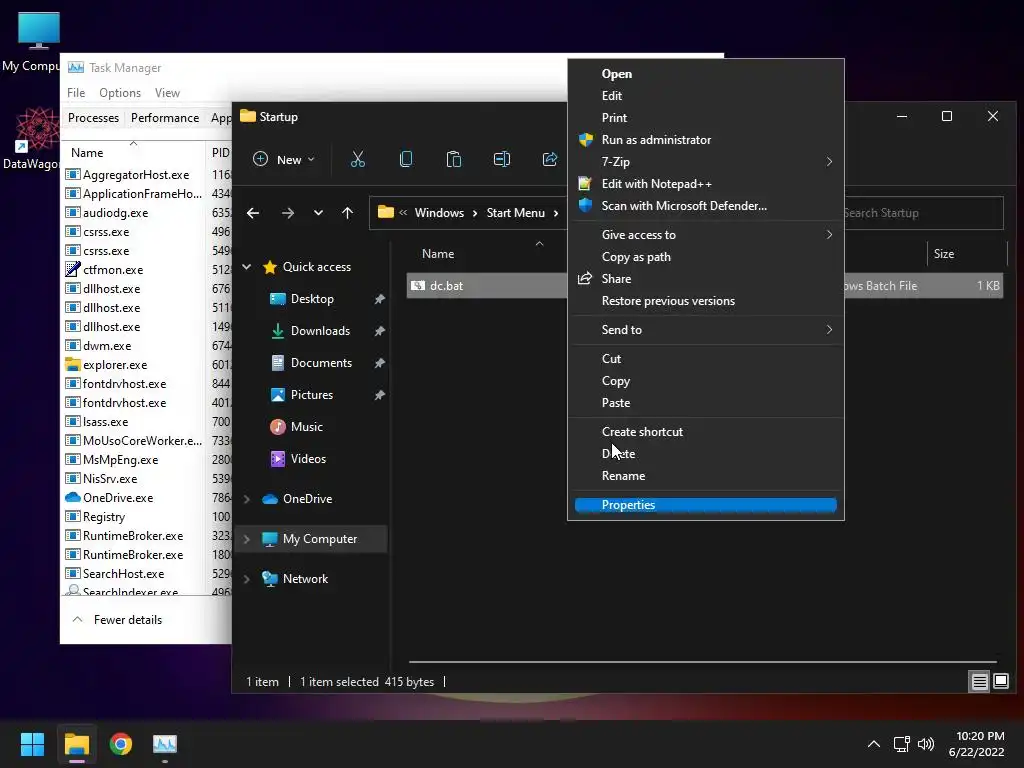The height and width of the screenshot is (768, 1024).
Task: Sort by Size column in Explorer
Action: click(x=944, y=254)
